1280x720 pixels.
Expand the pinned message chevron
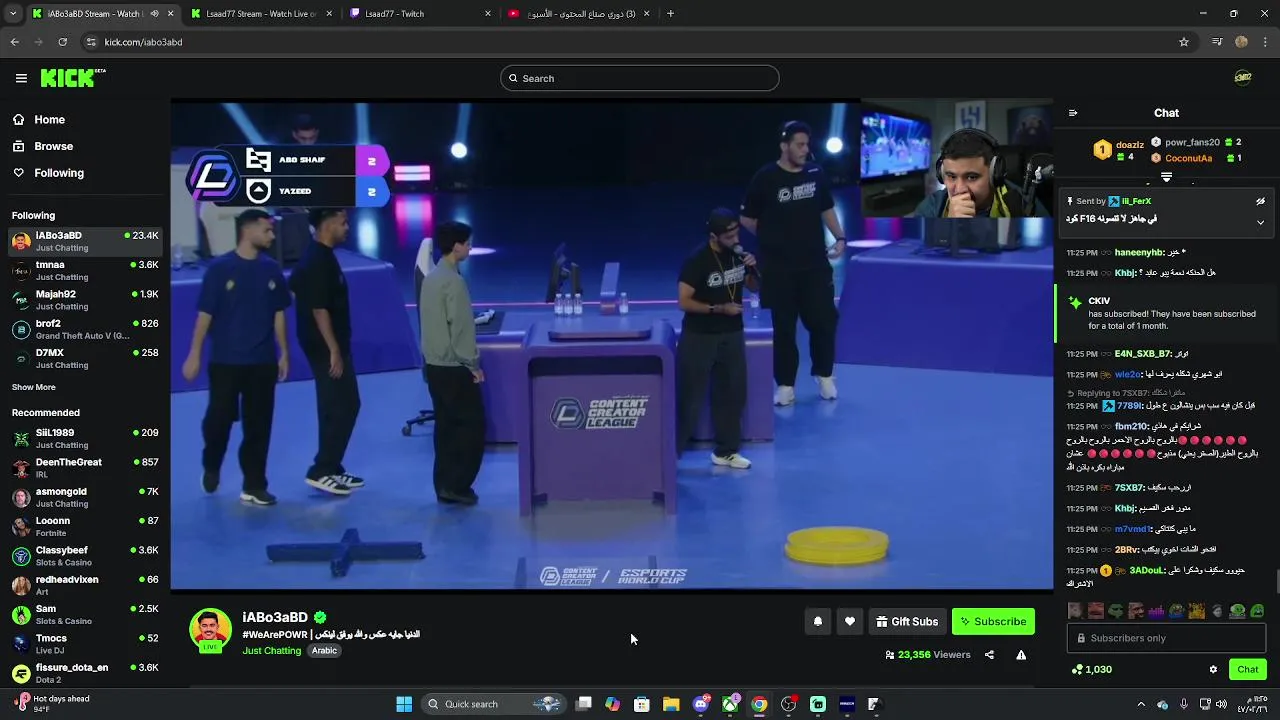click(1260, 222)
